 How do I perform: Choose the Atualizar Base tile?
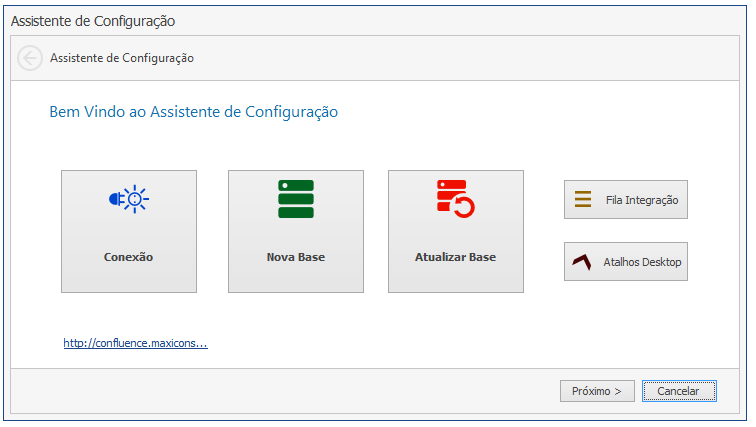(456, 231)
